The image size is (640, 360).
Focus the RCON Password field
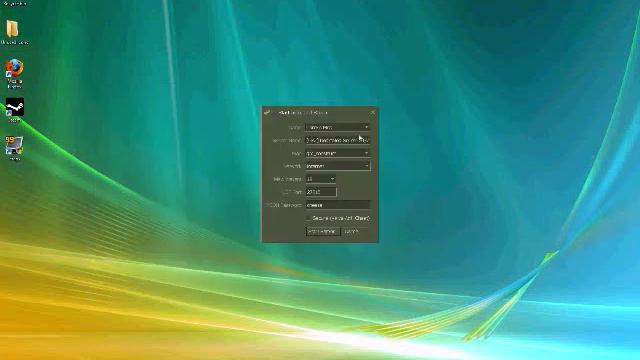(x=338, y=205)
